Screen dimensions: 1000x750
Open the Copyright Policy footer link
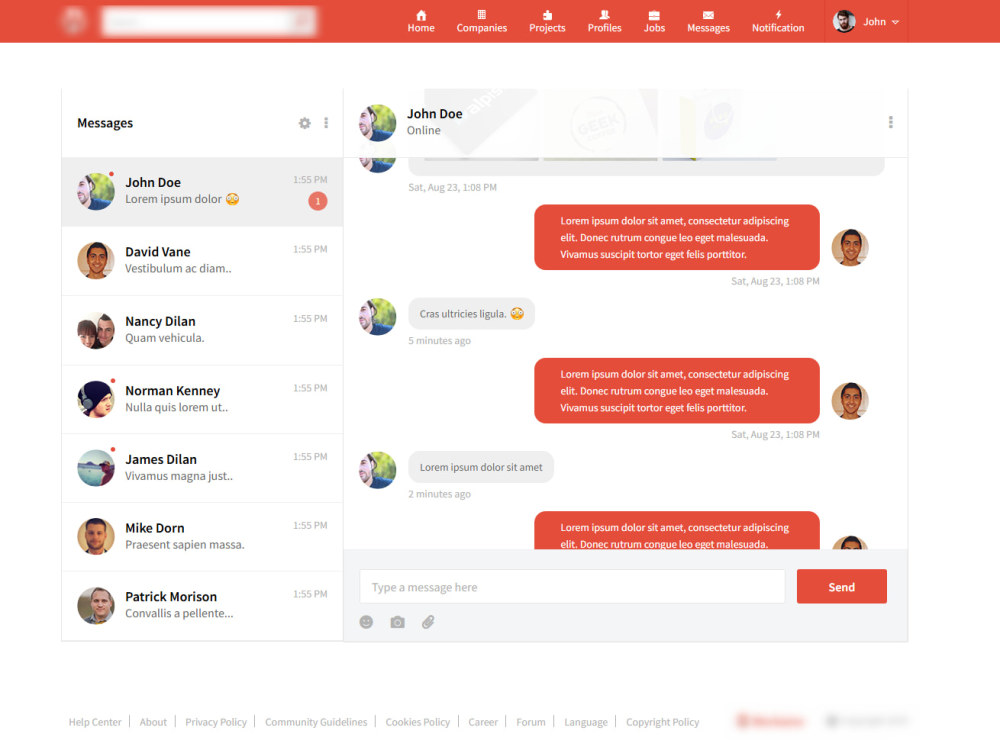662,722
